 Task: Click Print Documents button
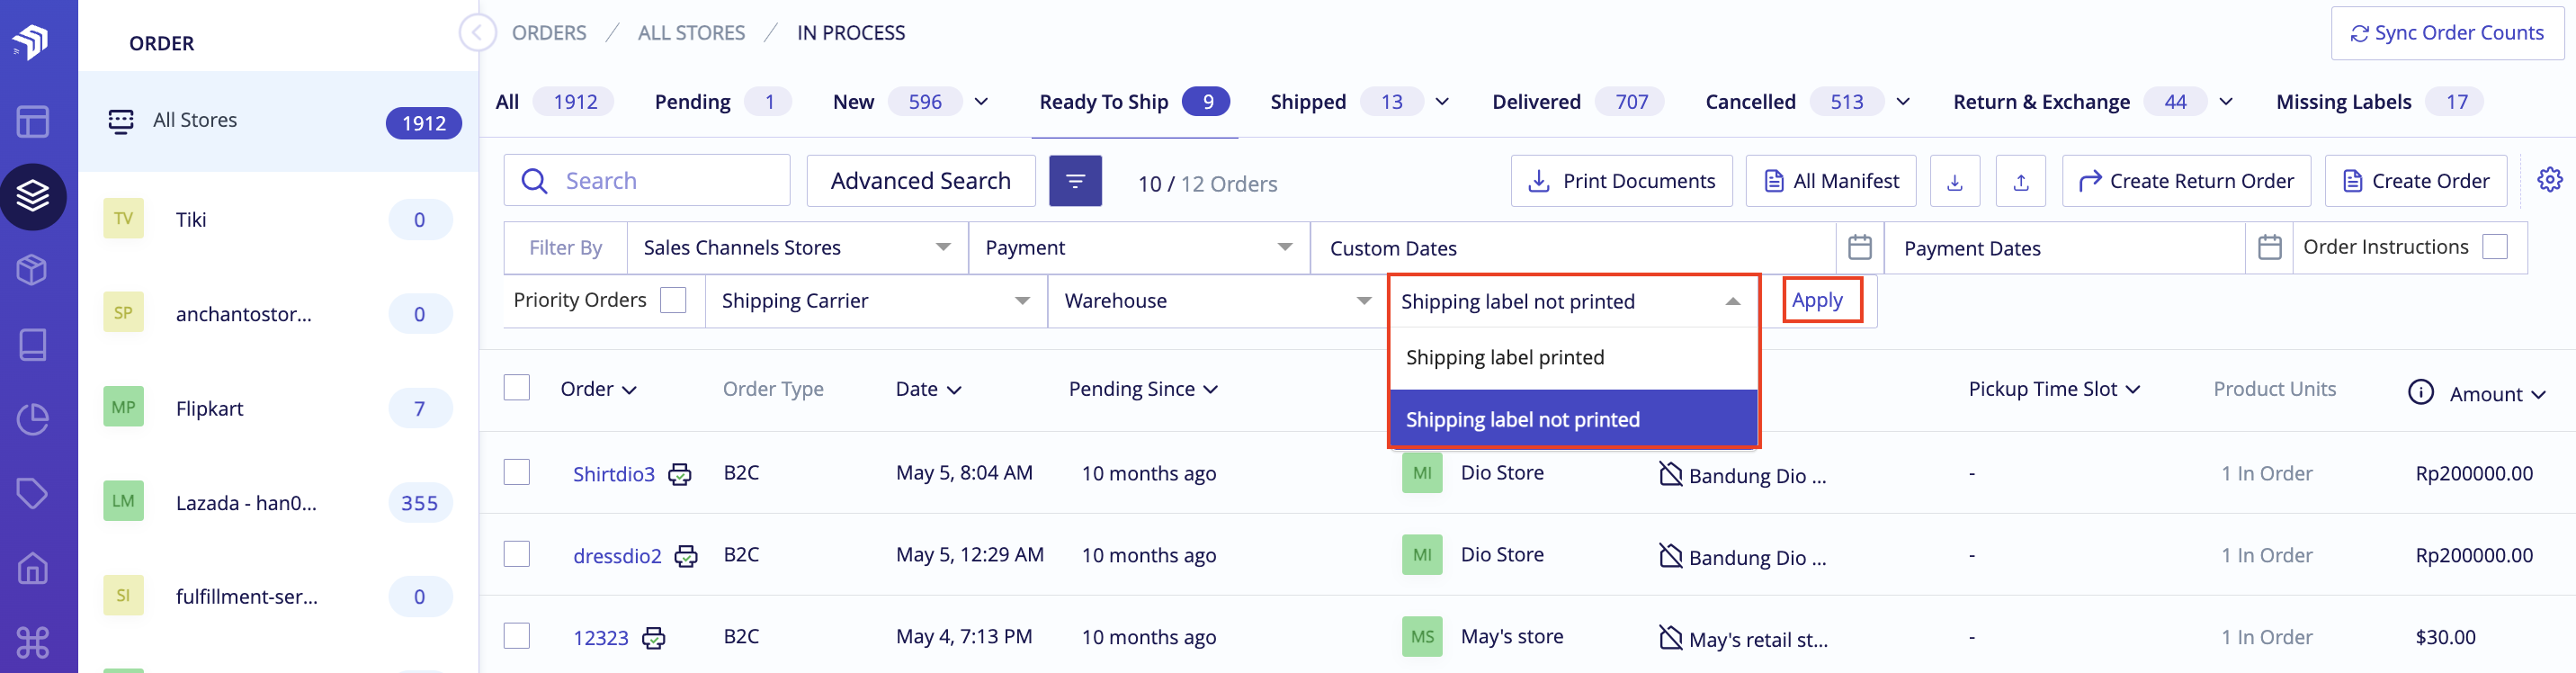click(1621, 181)
